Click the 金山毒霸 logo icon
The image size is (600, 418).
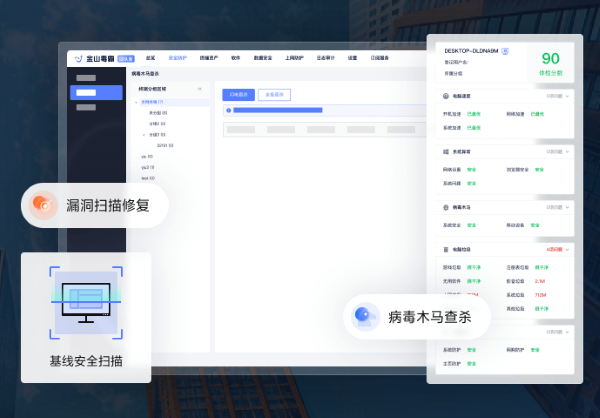pyautogui.click(x=78, y=59)
